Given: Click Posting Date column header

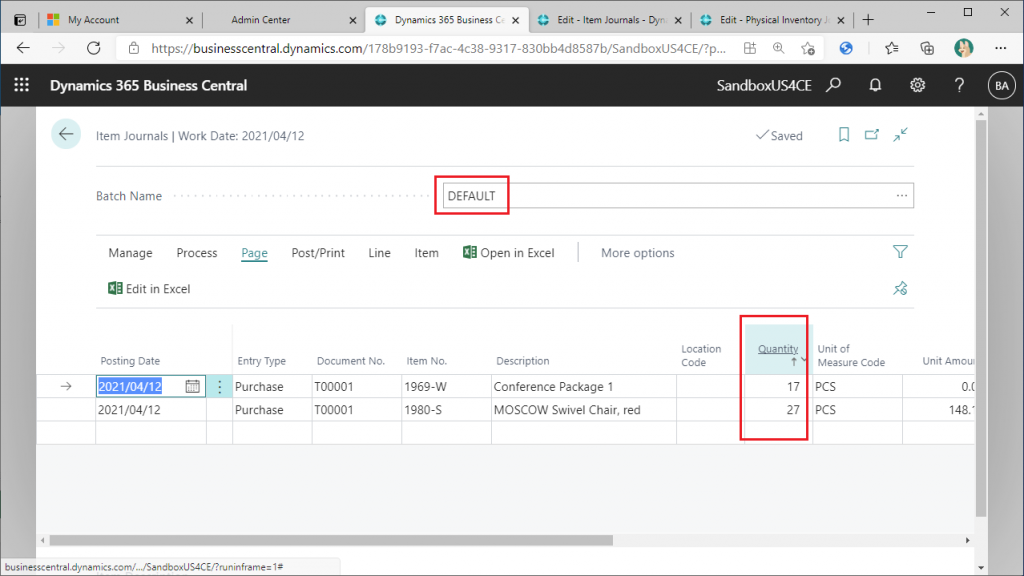Looking at the screenshot, I should [130, 360].
